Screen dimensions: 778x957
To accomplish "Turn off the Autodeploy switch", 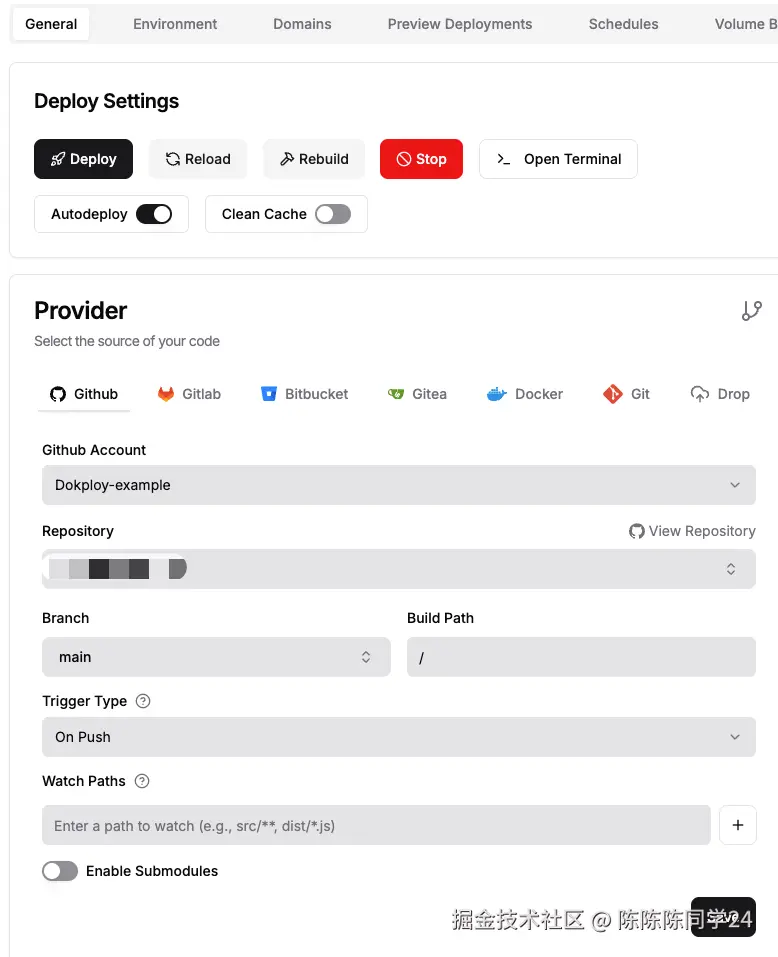I will point(154,214).
